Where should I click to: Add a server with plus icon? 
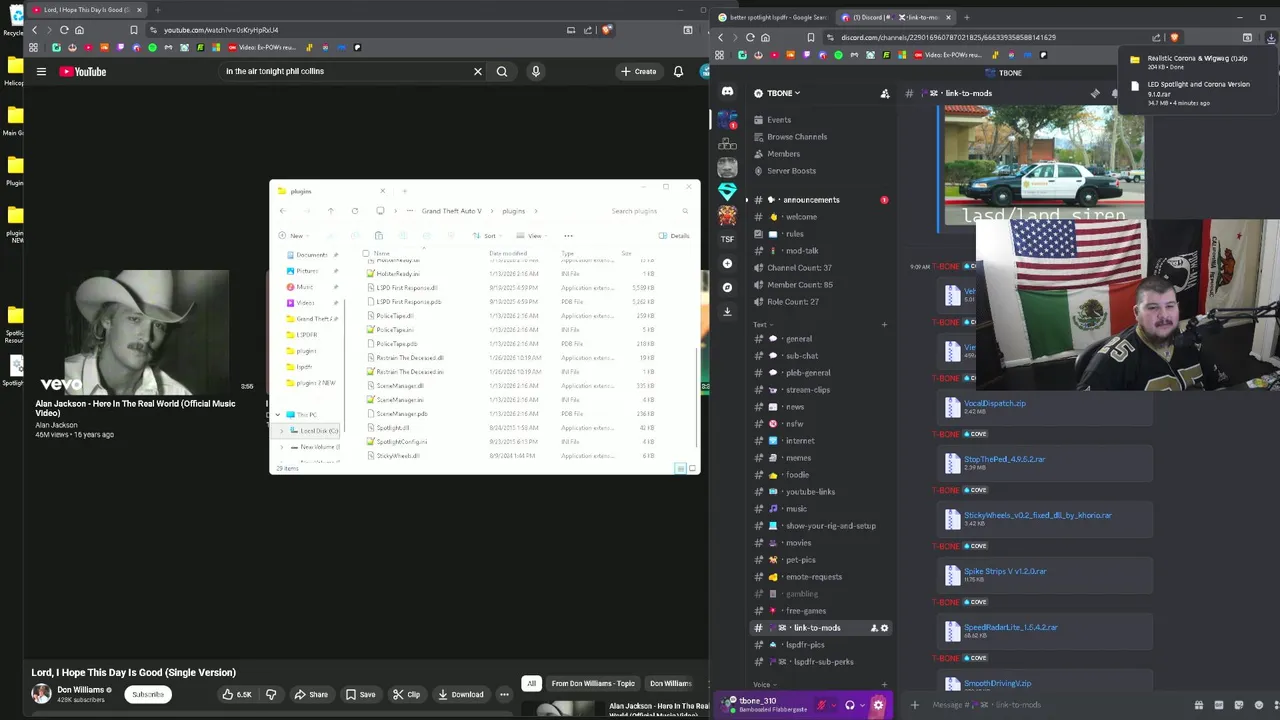[727, 263]
